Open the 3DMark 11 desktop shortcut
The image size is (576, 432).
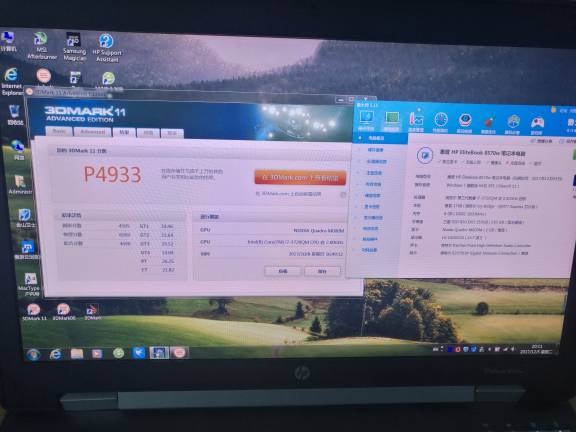[x=34, y=312]
